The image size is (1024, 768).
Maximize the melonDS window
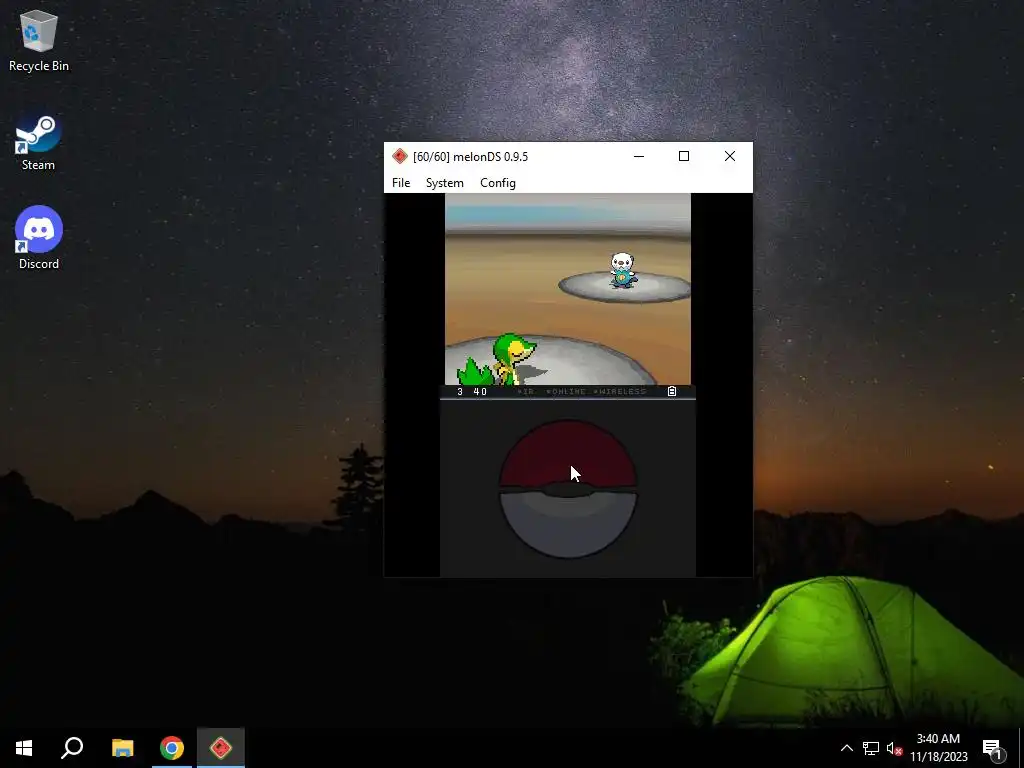[684, 156]
